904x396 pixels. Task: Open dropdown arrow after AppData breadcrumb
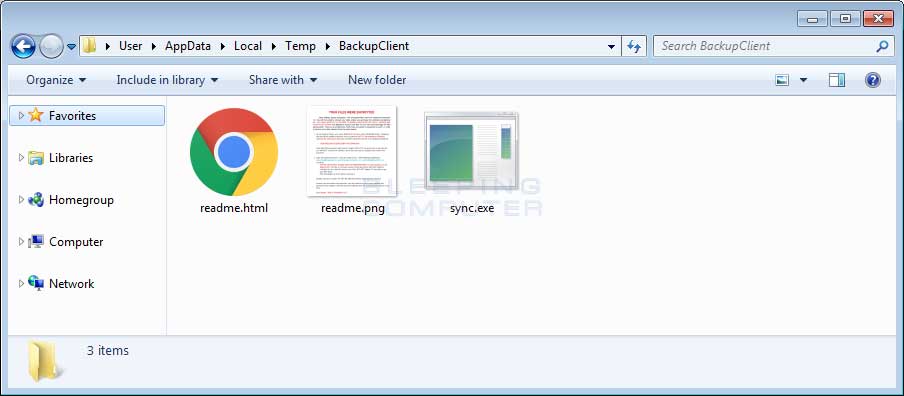click(223, 47)
